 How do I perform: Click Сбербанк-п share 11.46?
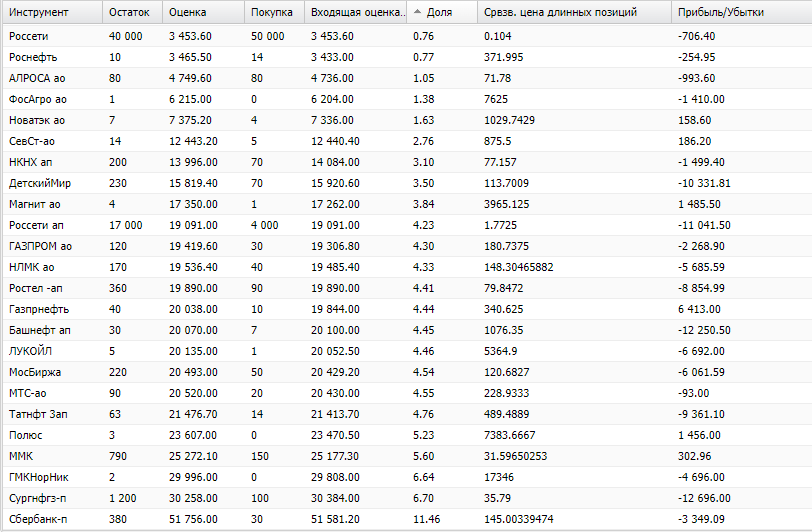click(427, 519)
